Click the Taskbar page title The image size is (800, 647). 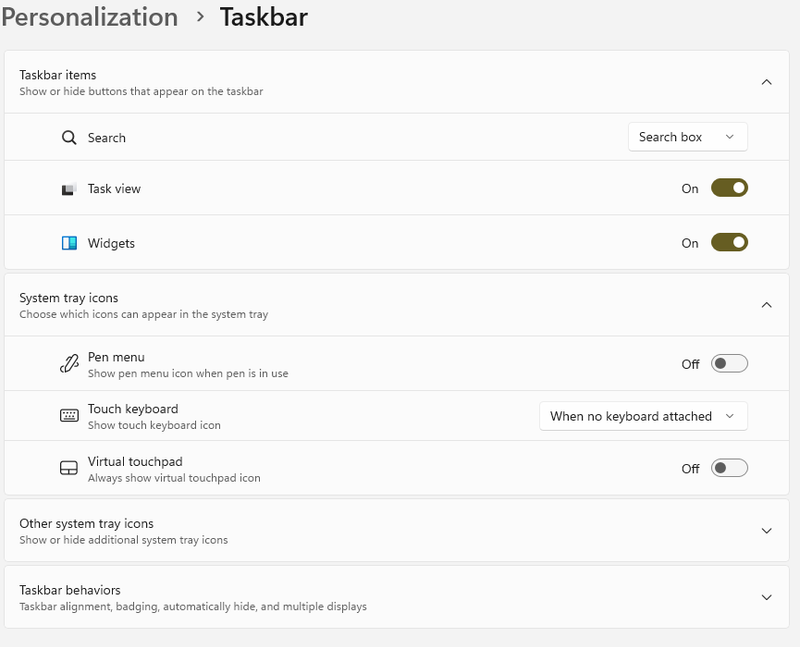(x=263, y=17)
